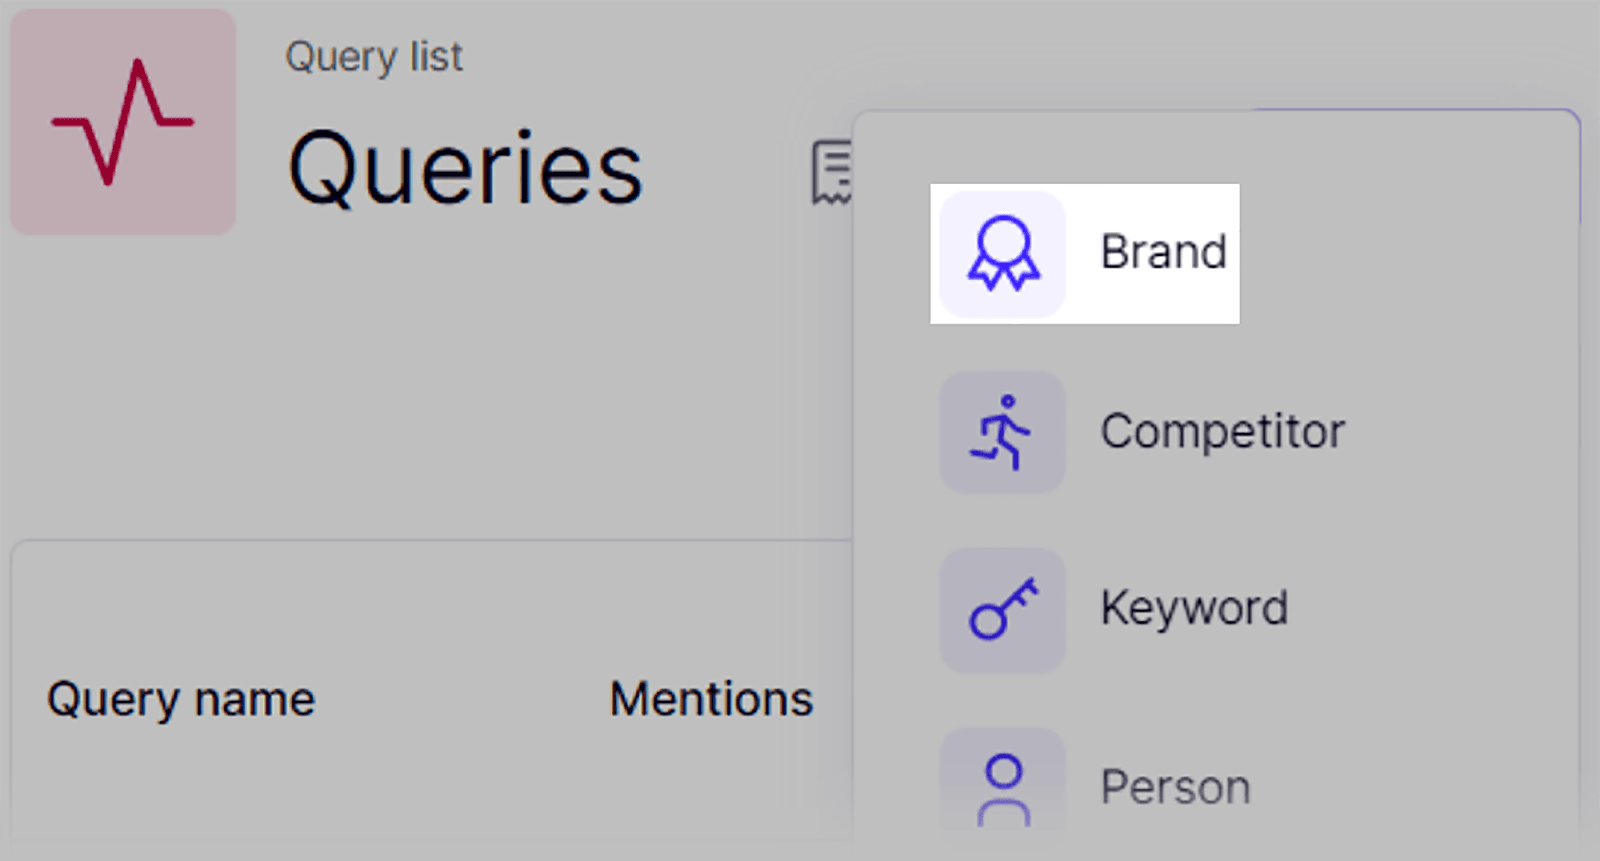Sort by the Mentions column

[710, 699]
